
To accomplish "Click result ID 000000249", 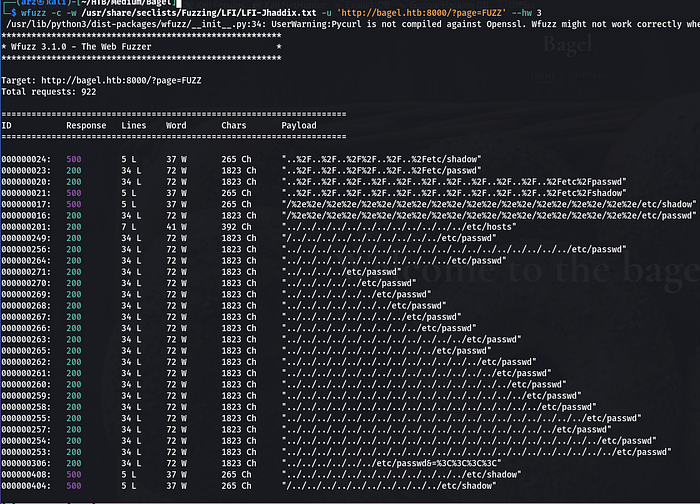I will (x=26, y=238).
